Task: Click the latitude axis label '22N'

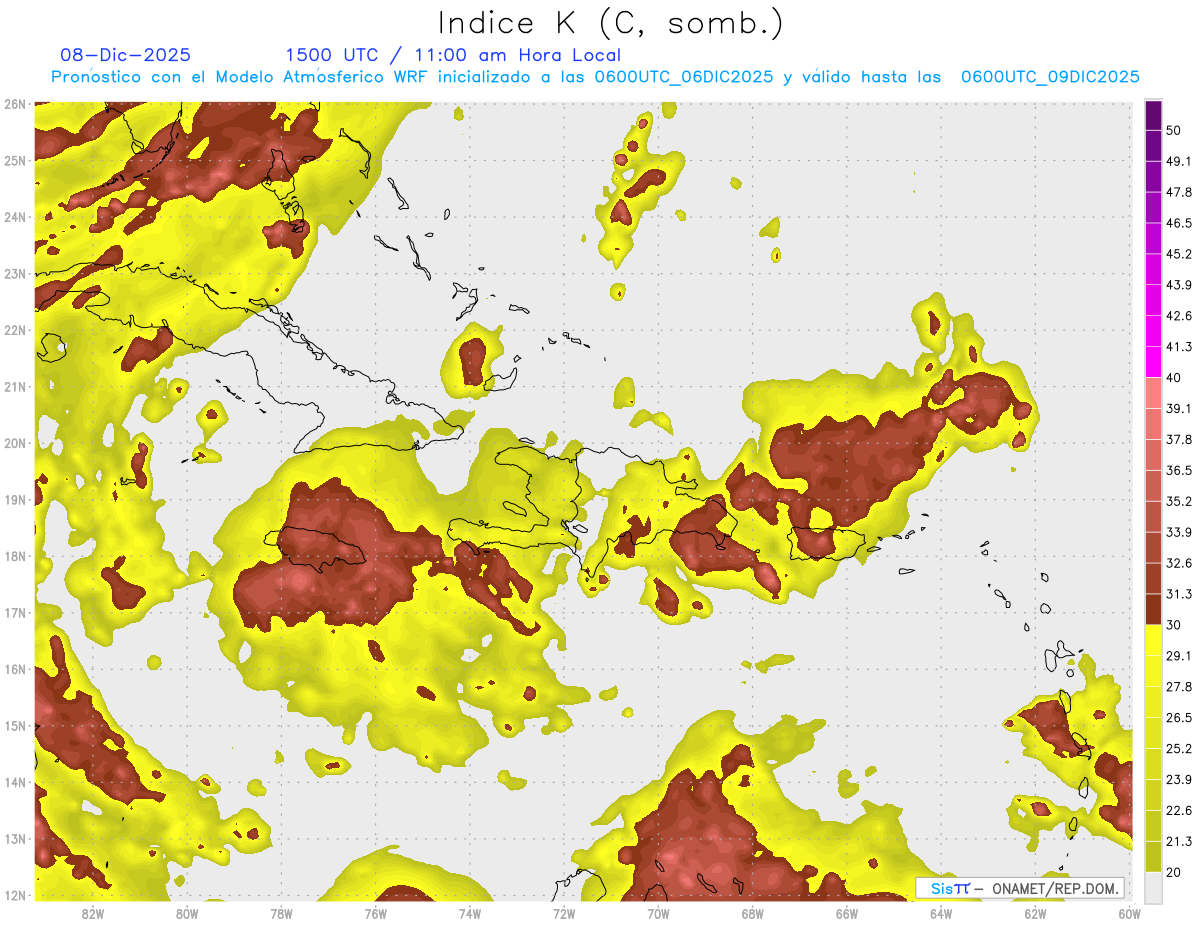Action: point(14,330)
